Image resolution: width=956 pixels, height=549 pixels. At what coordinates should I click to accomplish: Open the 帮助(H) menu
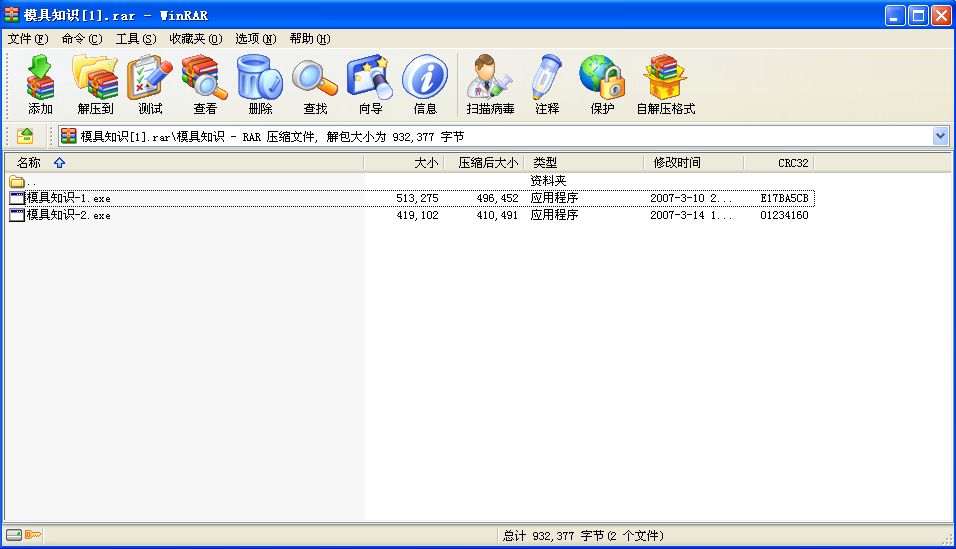[x=310, y=39]
